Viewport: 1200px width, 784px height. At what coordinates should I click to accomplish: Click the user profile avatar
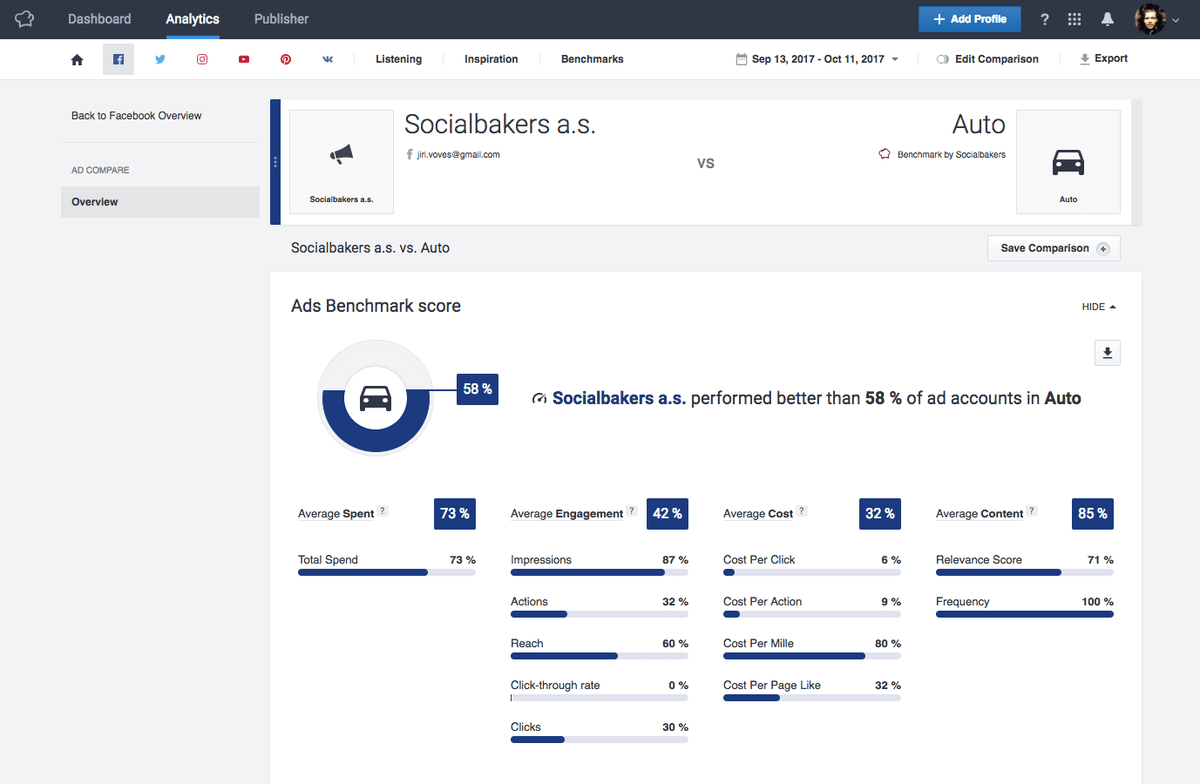[1150, 19]
